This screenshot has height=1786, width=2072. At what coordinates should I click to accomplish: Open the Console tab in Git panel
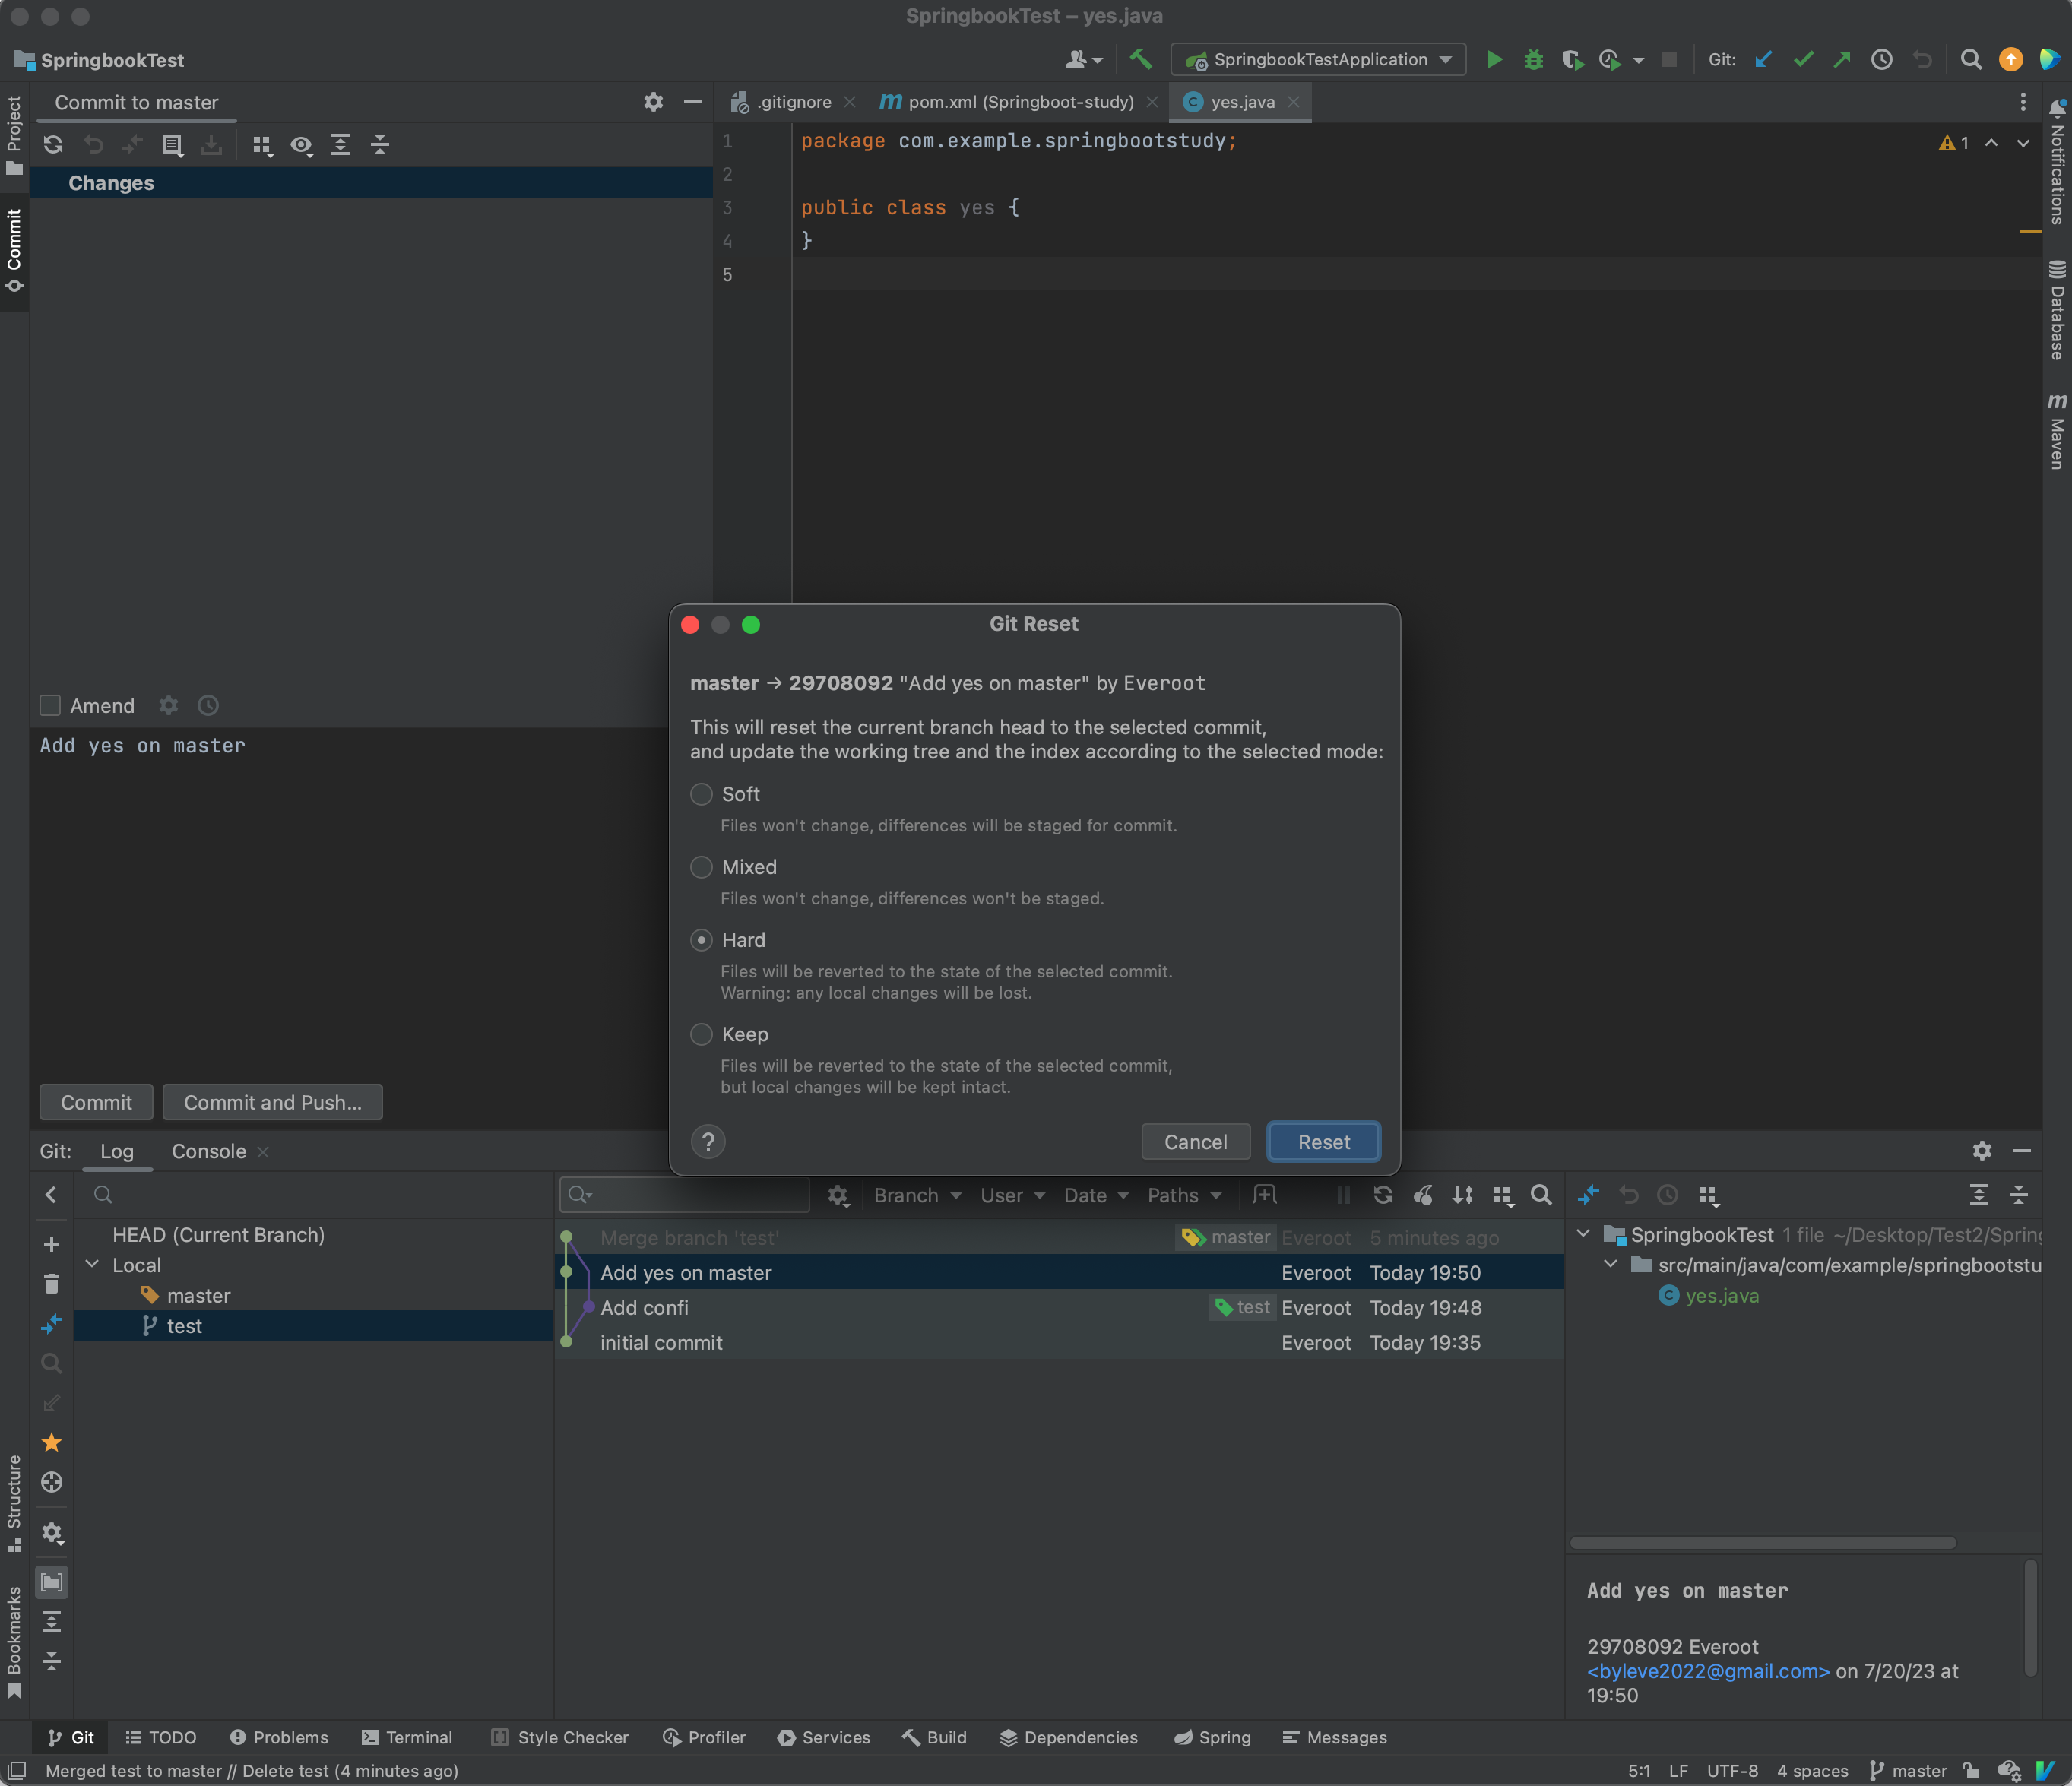[208, 1152]
